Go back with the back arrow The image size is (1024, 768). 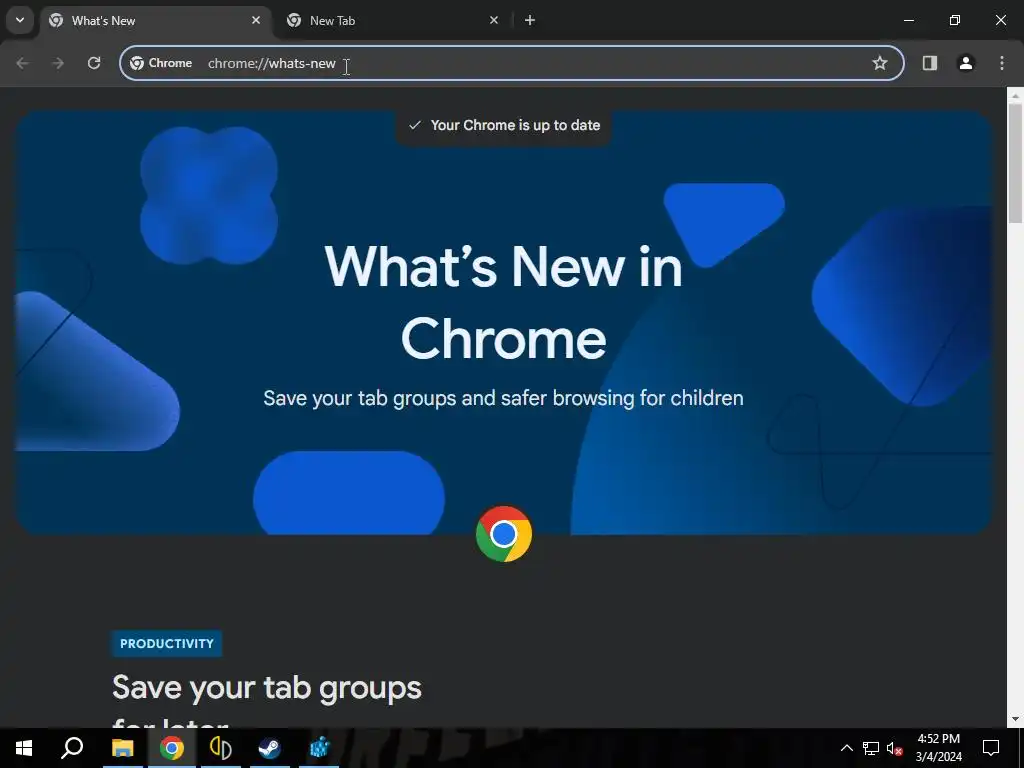[22, 63]
